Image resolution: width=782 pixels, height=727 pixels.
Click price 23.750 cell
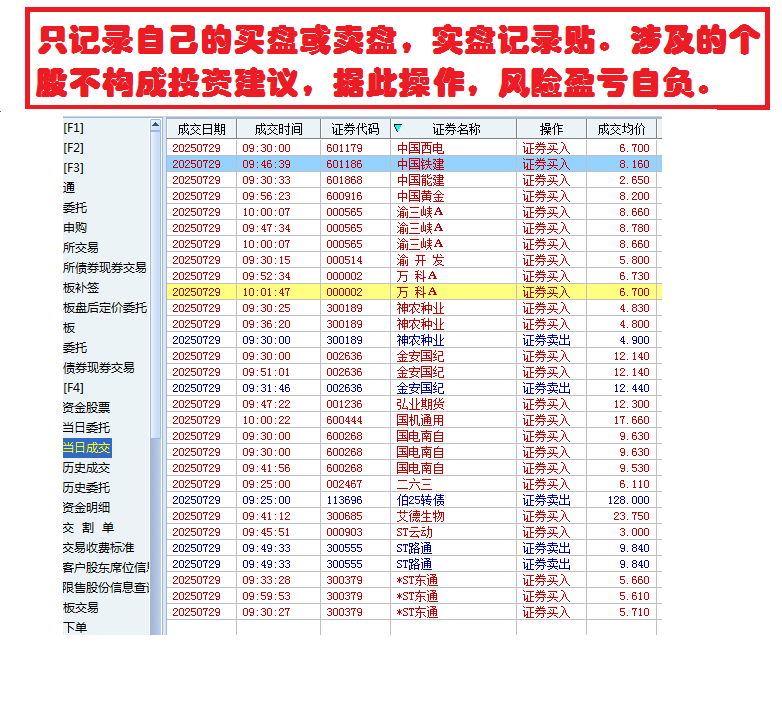(631, 516)
